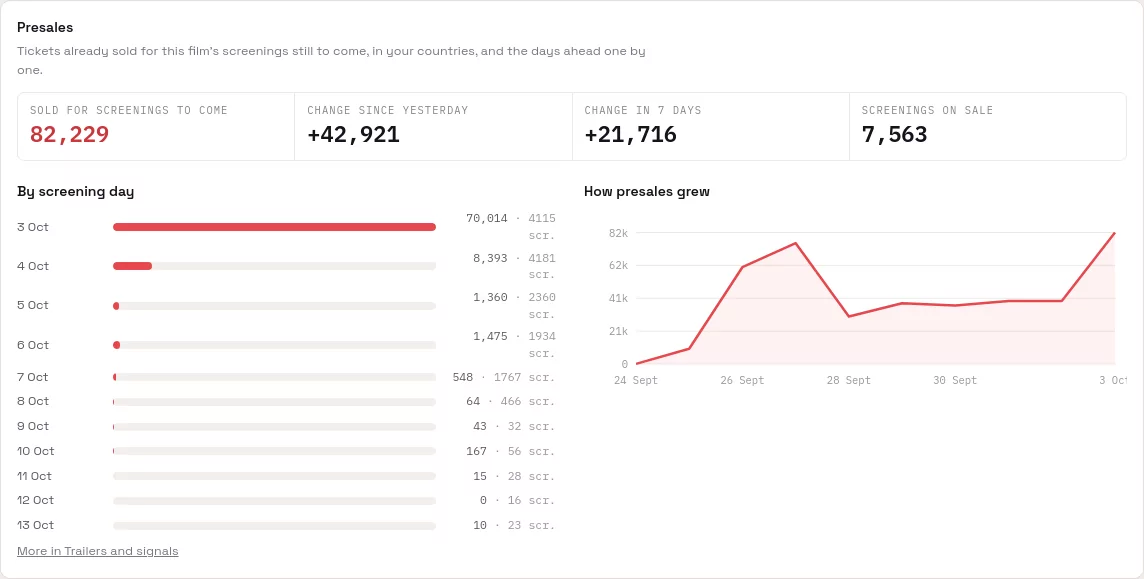Click the 70,014 tickets figure

[x=487, y=218]
